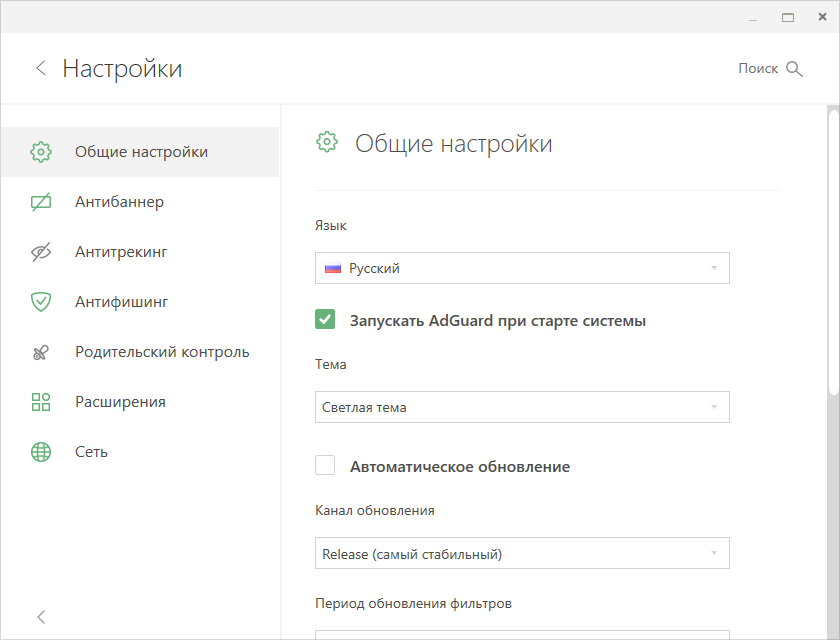Viewport: 840px width, 640px height.
Task: Click the globe icon for Сеть settings
Action: (41, 451)
